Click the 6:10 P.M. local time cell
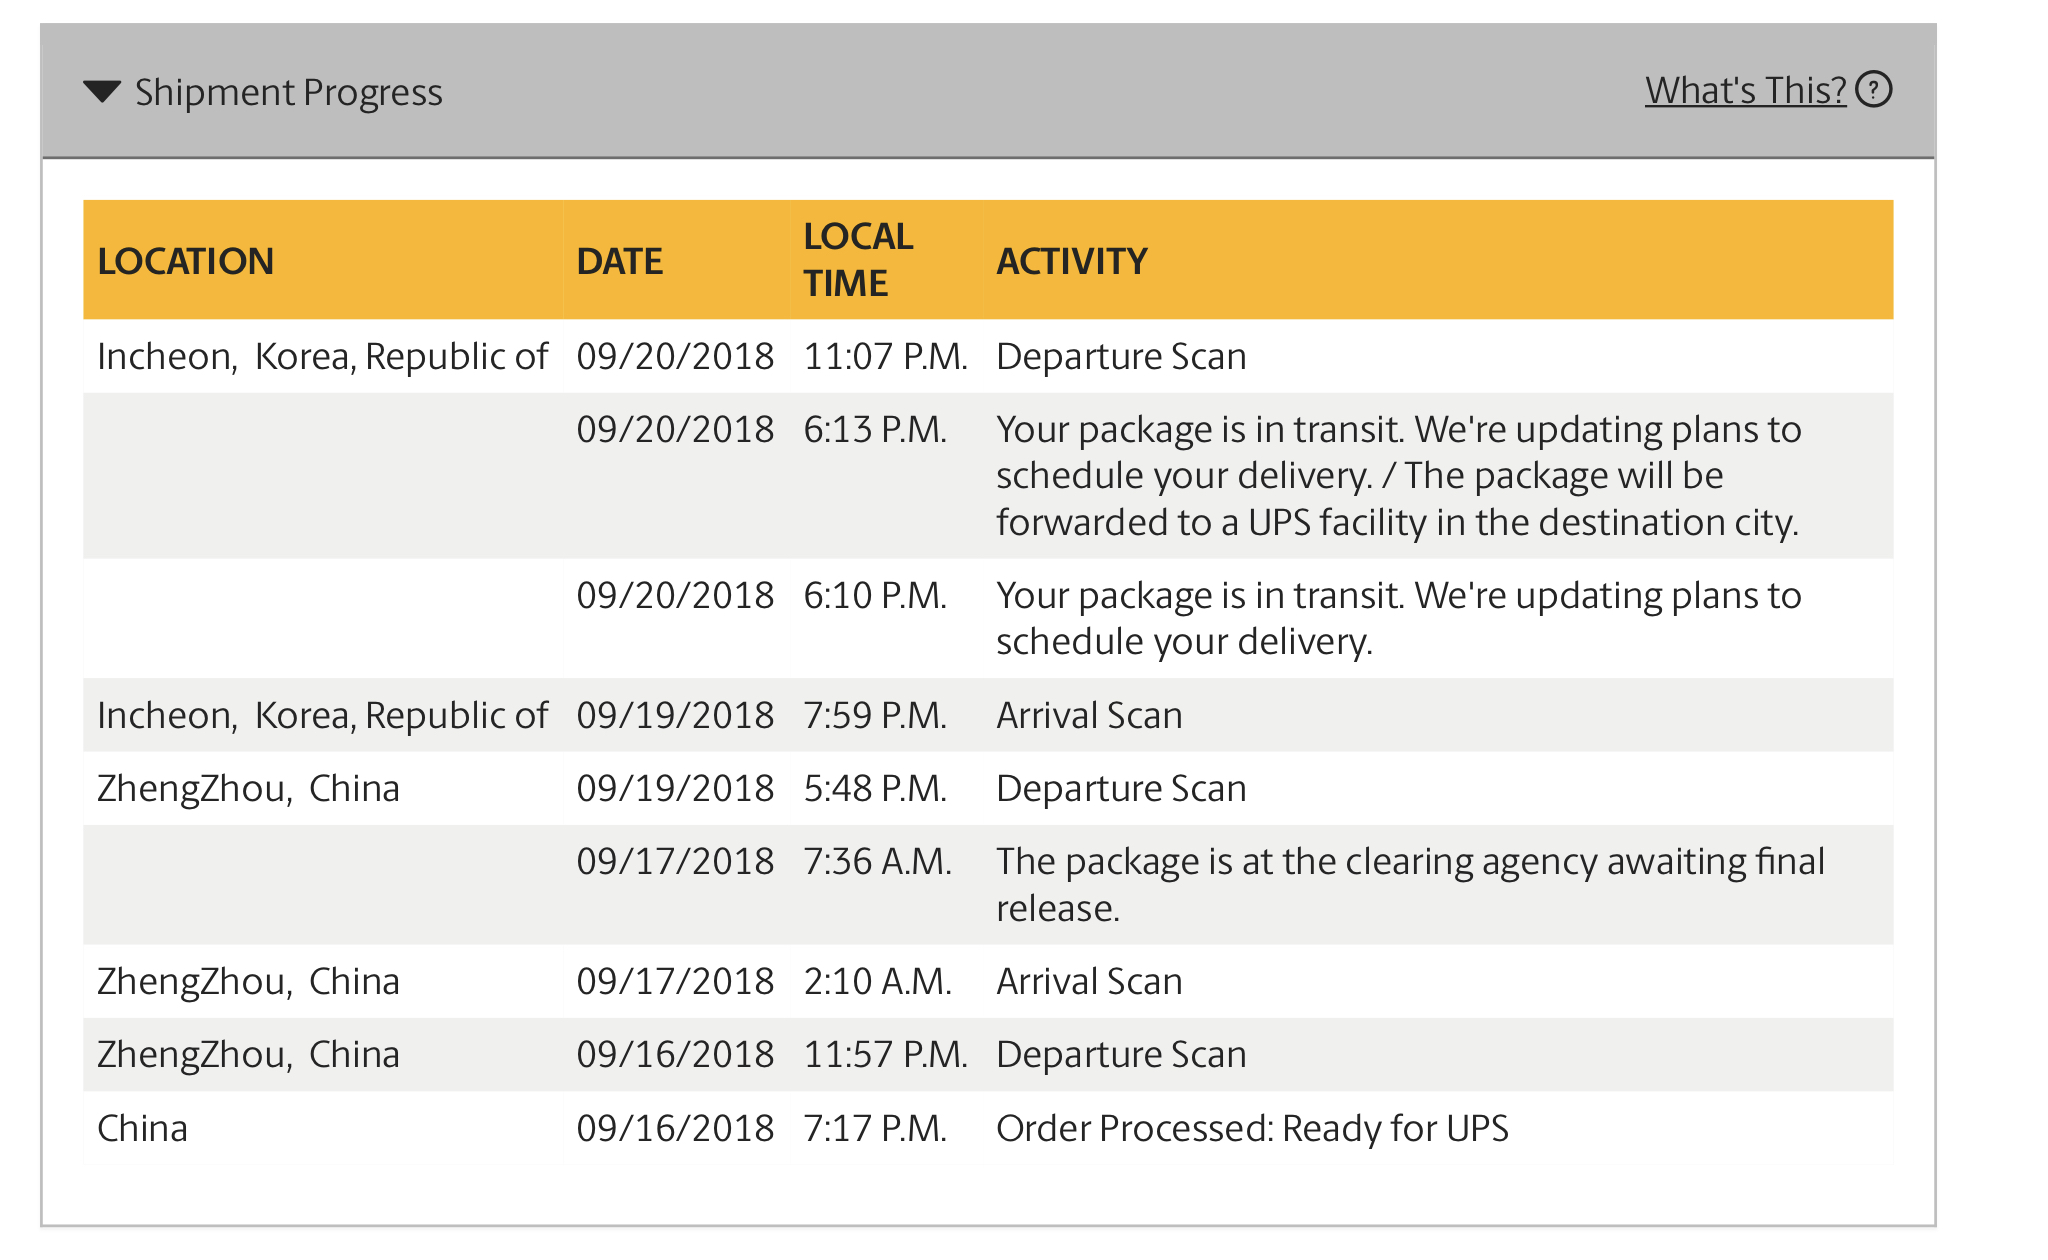The height and width of the screenshot is (1260, 2048). click(875, 595)
